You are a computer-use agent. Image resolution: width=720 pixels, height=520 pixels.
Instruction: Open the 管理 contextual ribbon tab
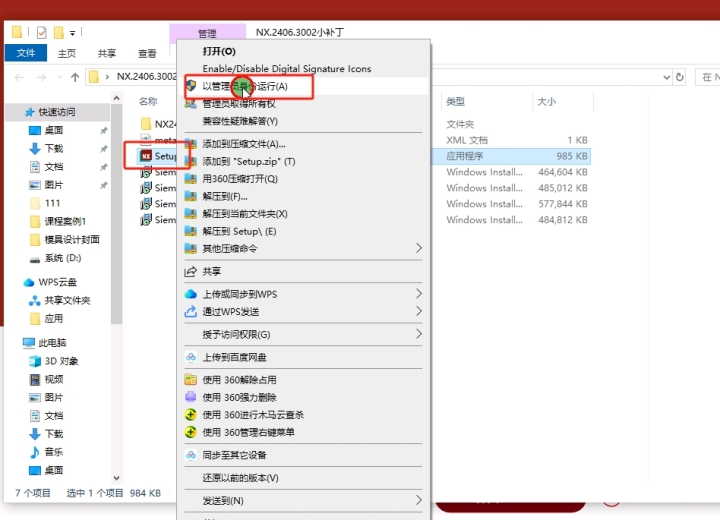click(207, 34)
